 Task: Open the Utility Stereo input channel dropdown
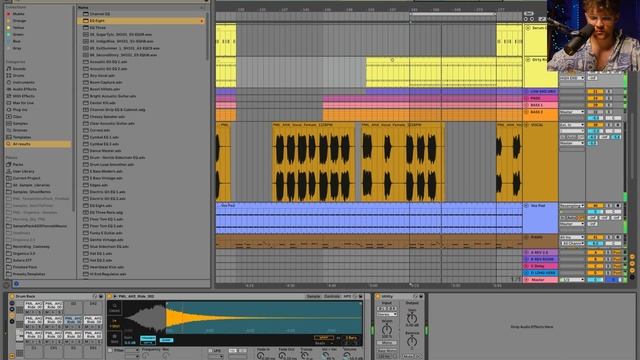pos(387,314)
